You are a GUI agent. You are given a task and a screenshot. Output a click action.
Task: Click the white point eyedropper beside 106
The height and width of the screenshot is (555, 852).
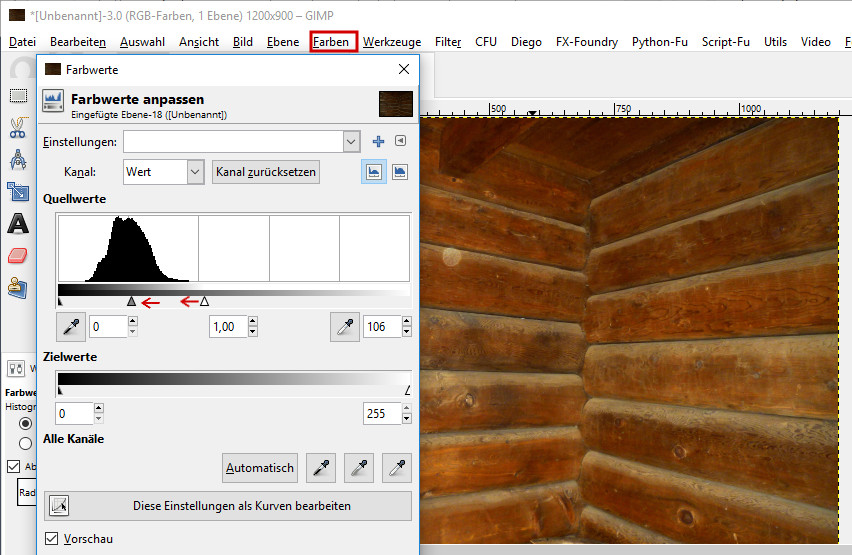tap(344, 326)
